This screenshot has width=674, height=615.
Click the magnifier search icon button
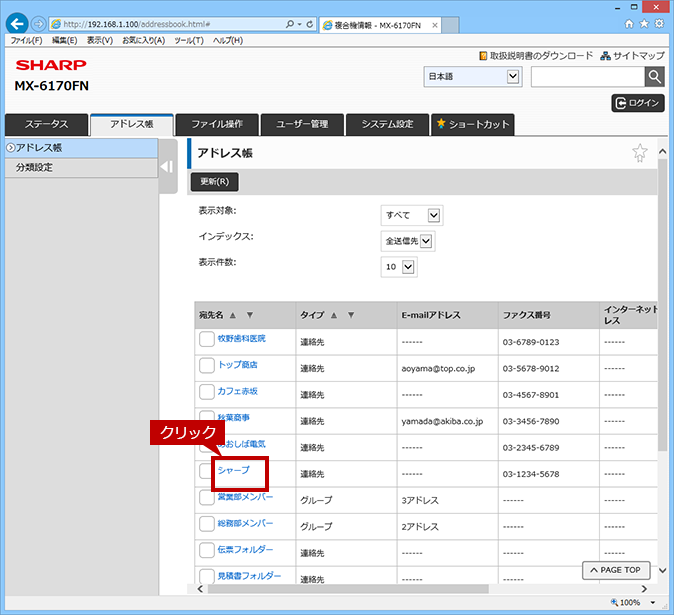point(654,77)
